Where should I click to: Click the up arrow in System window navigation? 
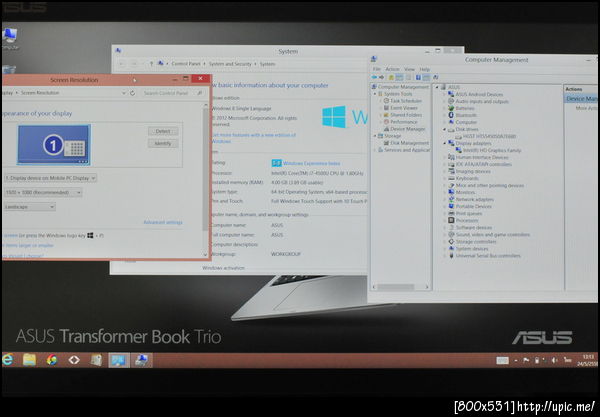[x=151, y=64]
